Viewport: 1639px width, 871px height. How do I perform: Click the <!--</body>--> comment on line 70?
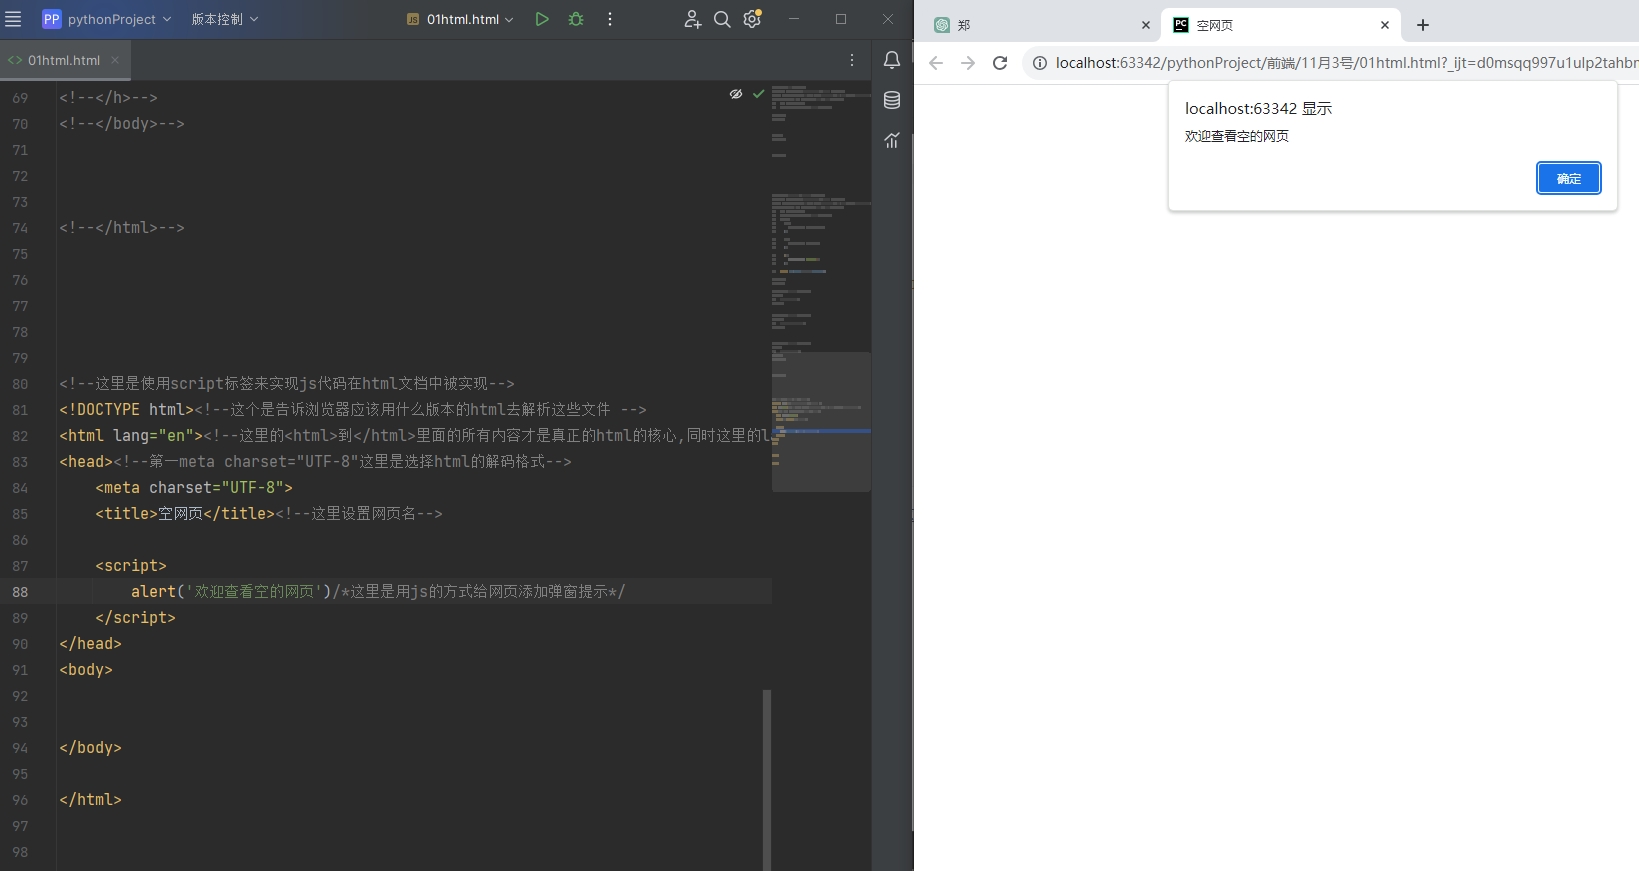(x=122, y=124)
